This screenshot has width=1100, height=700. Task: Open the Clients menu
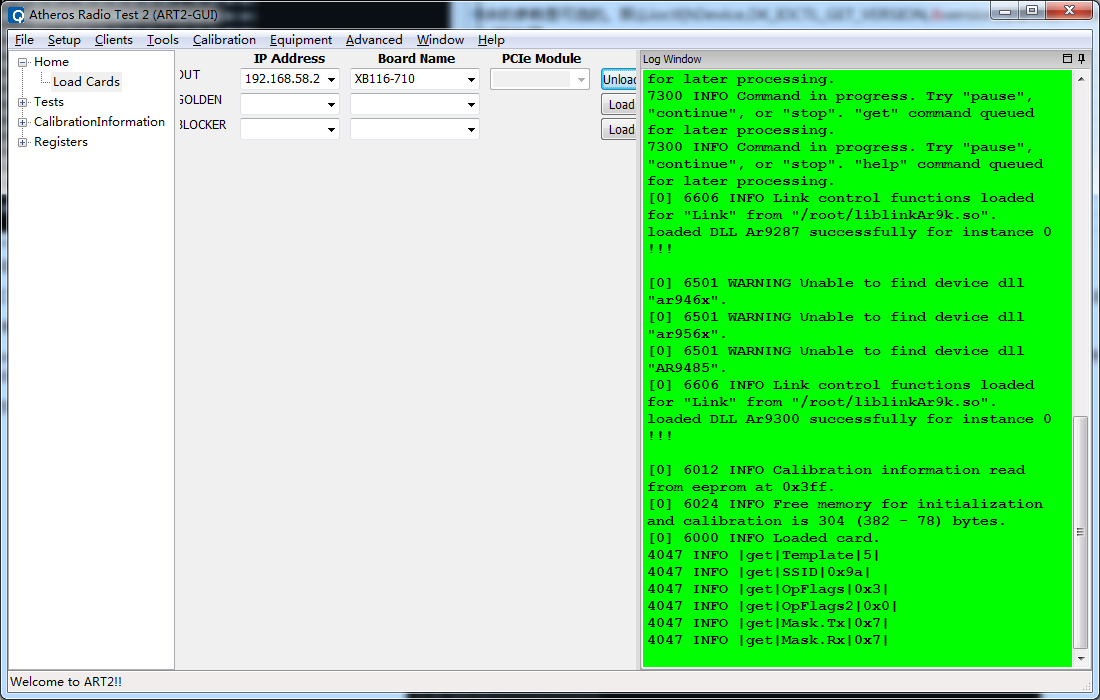coord(114,40)
